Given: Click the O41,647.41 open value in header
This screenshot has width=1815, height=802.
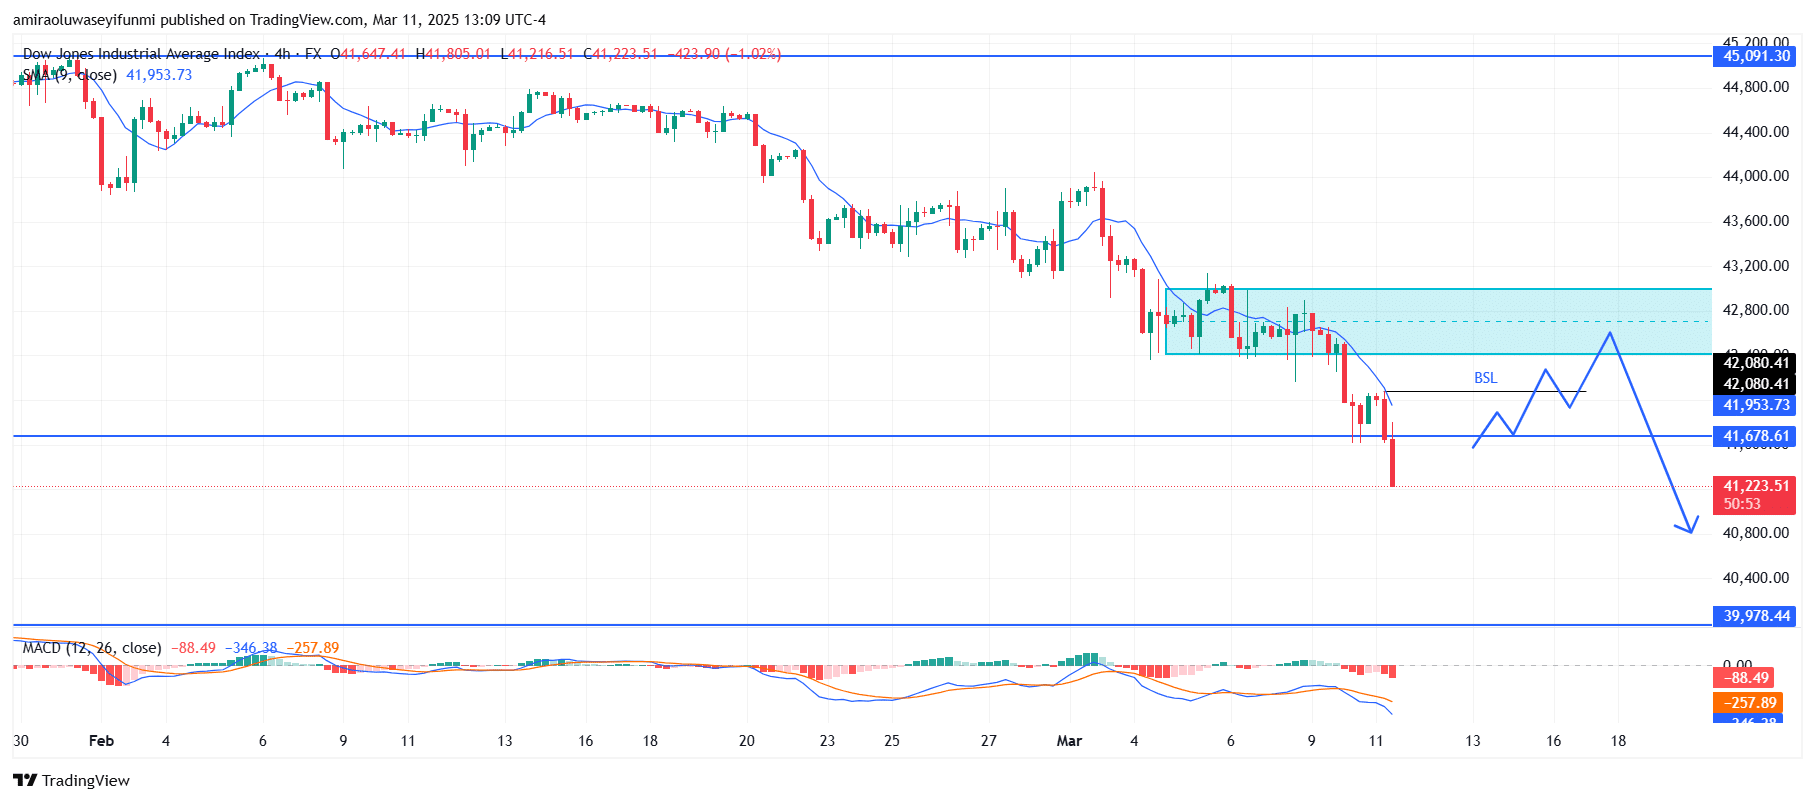Looking at the screenshot, I should click(369, 54).
